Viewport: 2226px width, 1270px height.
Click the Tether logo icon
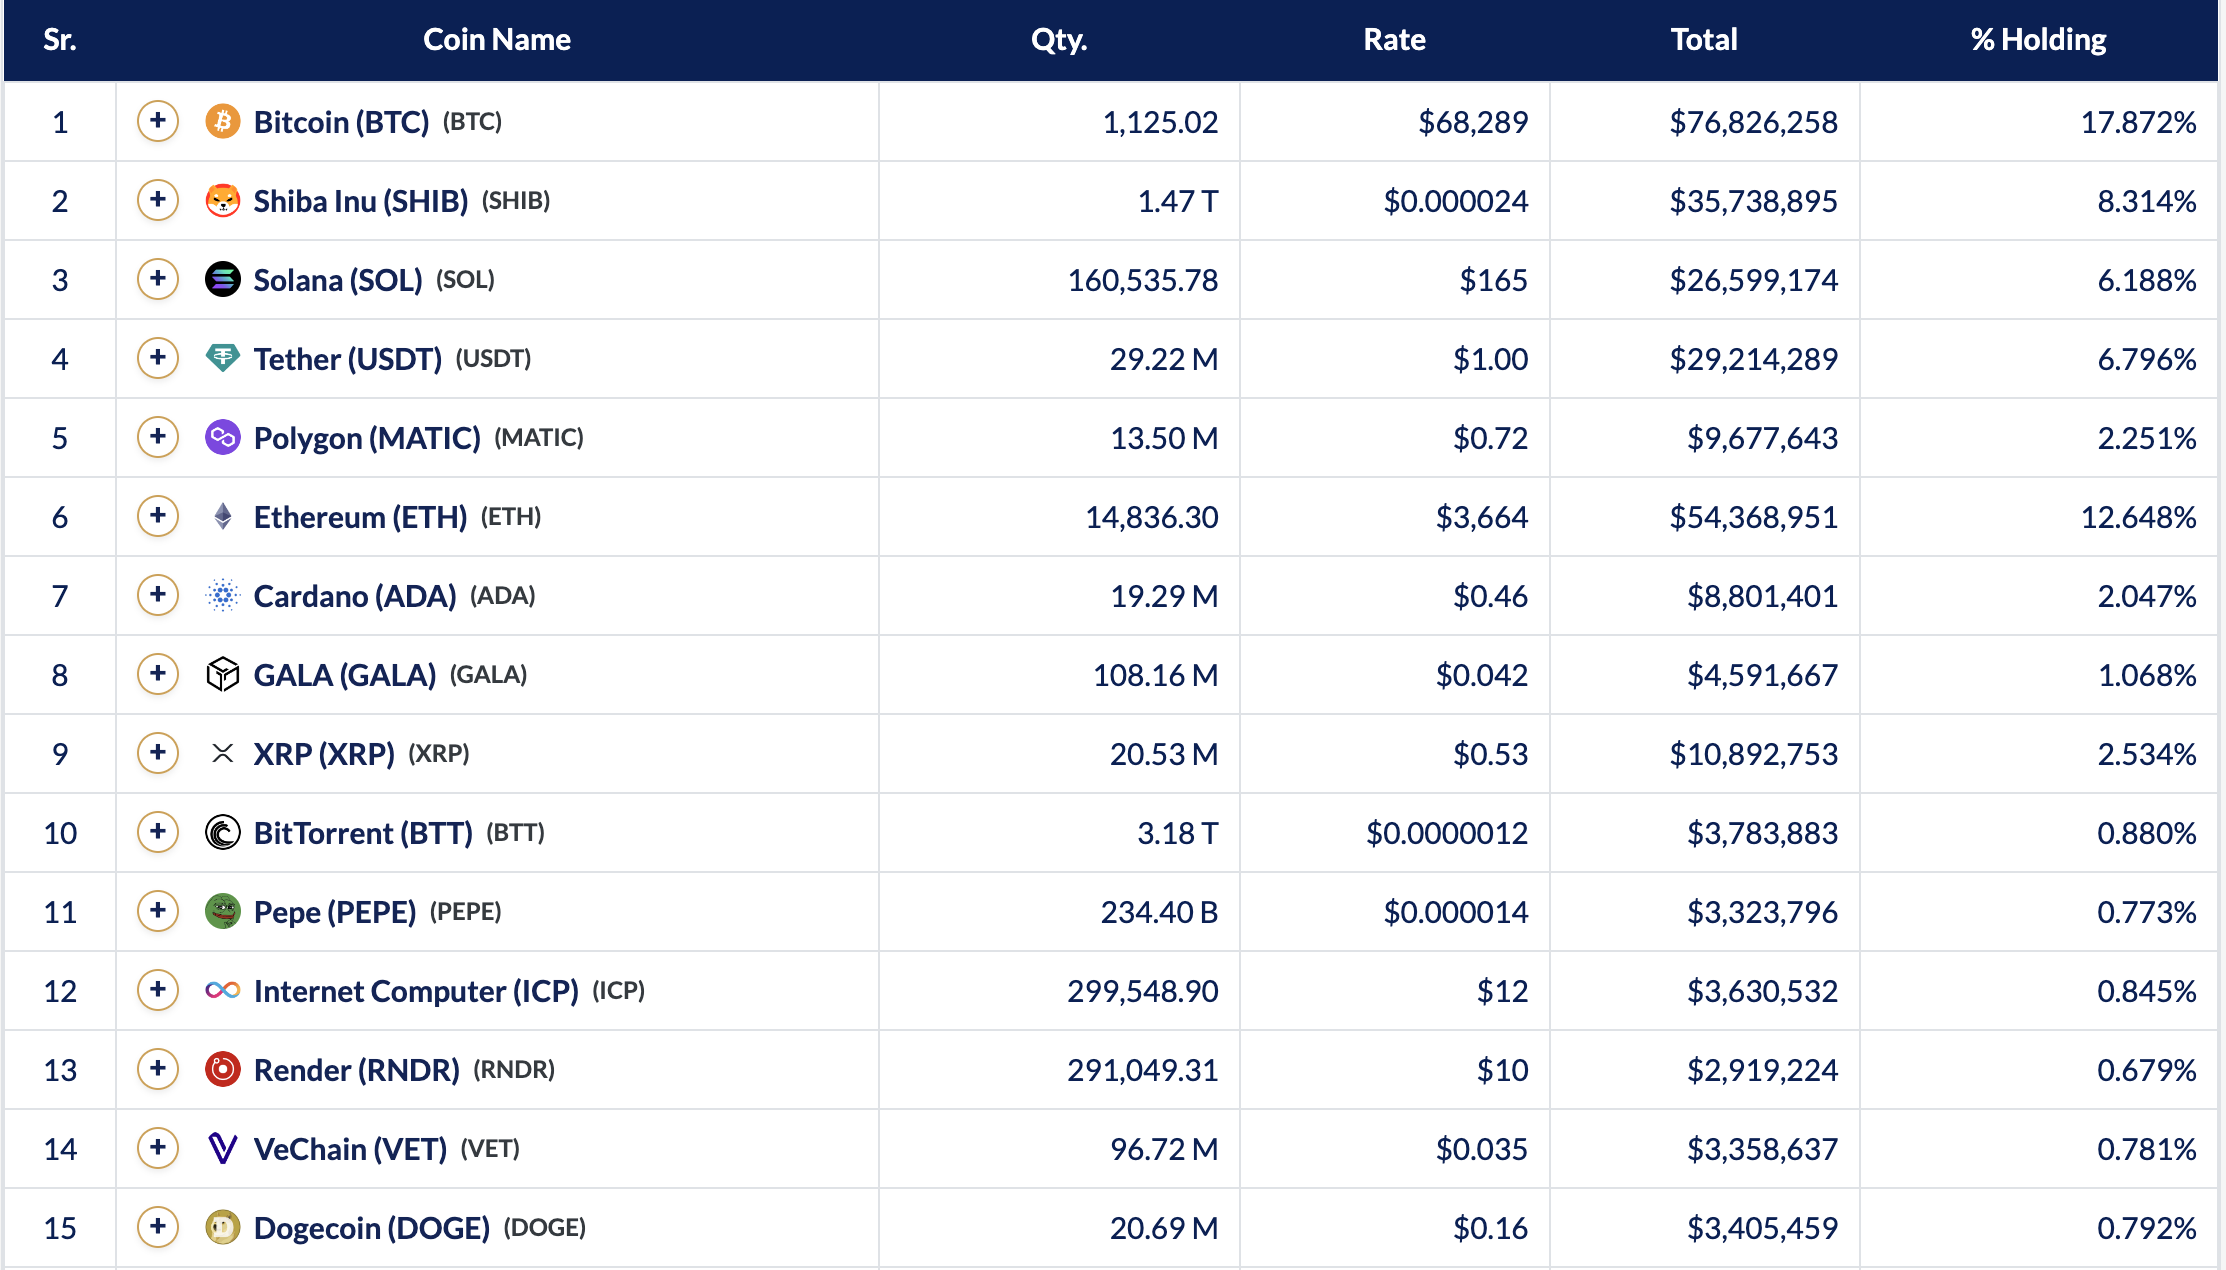(223, 358)
